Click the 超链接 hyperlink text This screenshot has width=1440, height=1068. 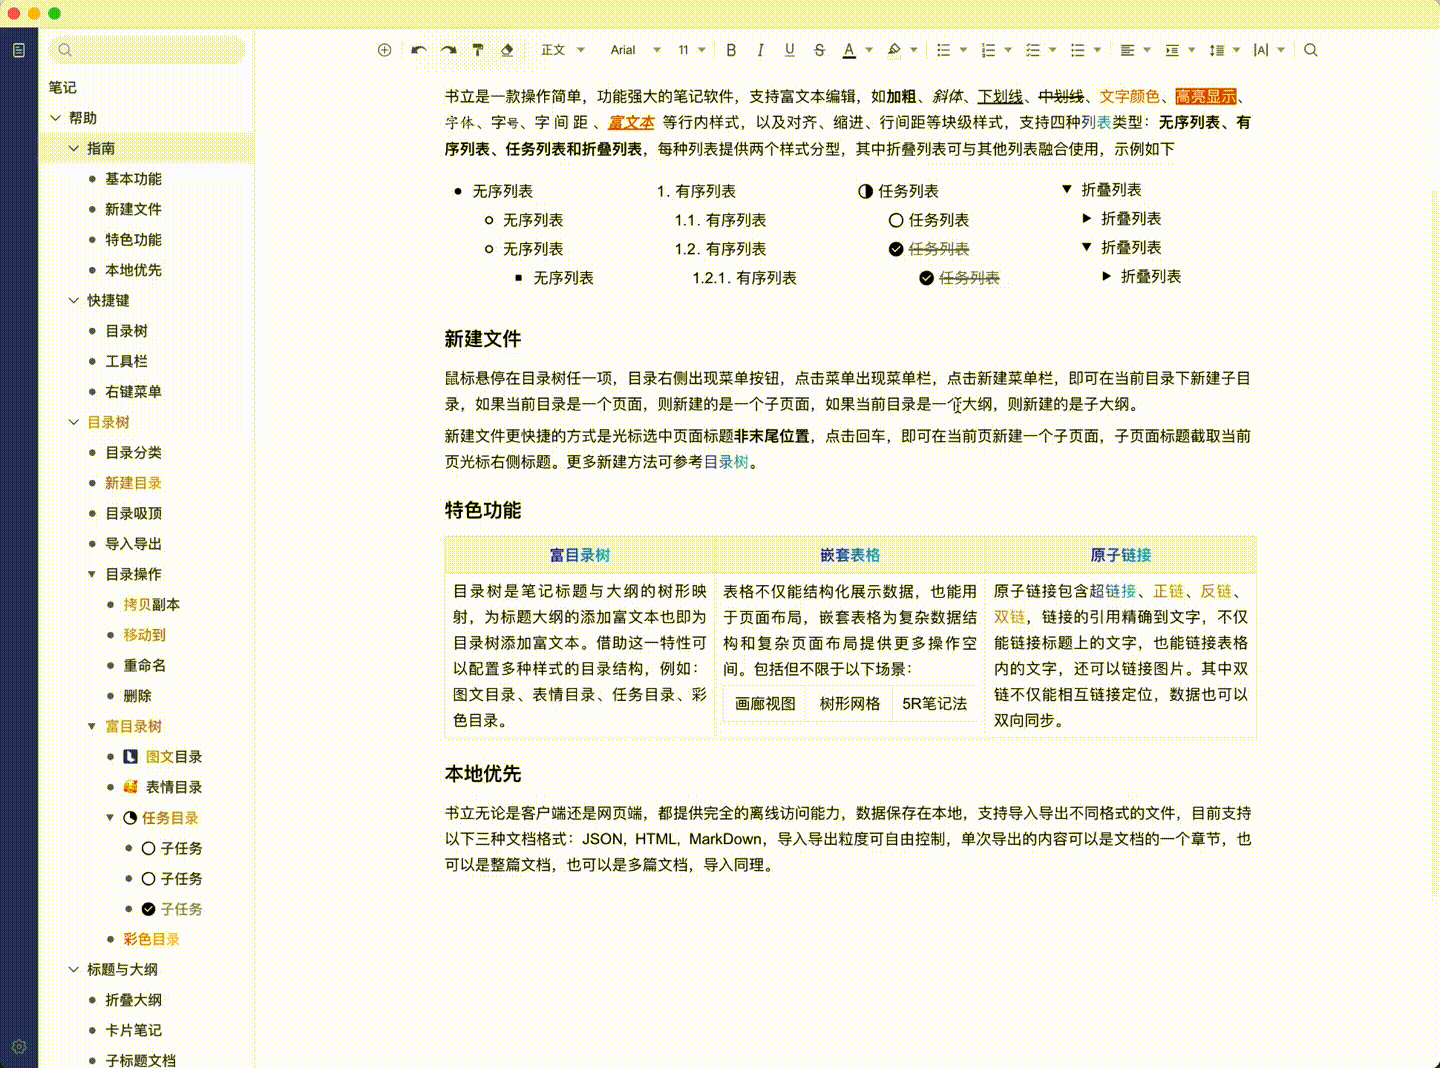tap(1113, 591)
